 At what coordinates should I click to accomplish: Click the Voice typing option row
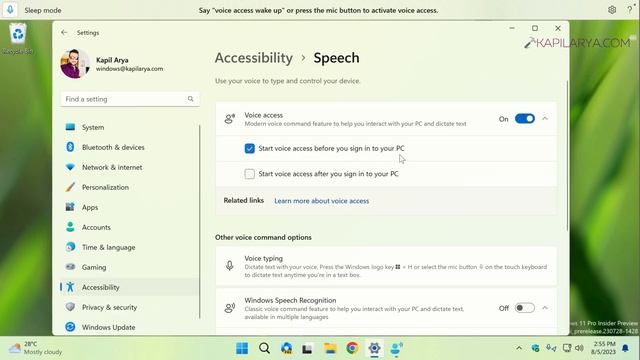coord(386,266)
